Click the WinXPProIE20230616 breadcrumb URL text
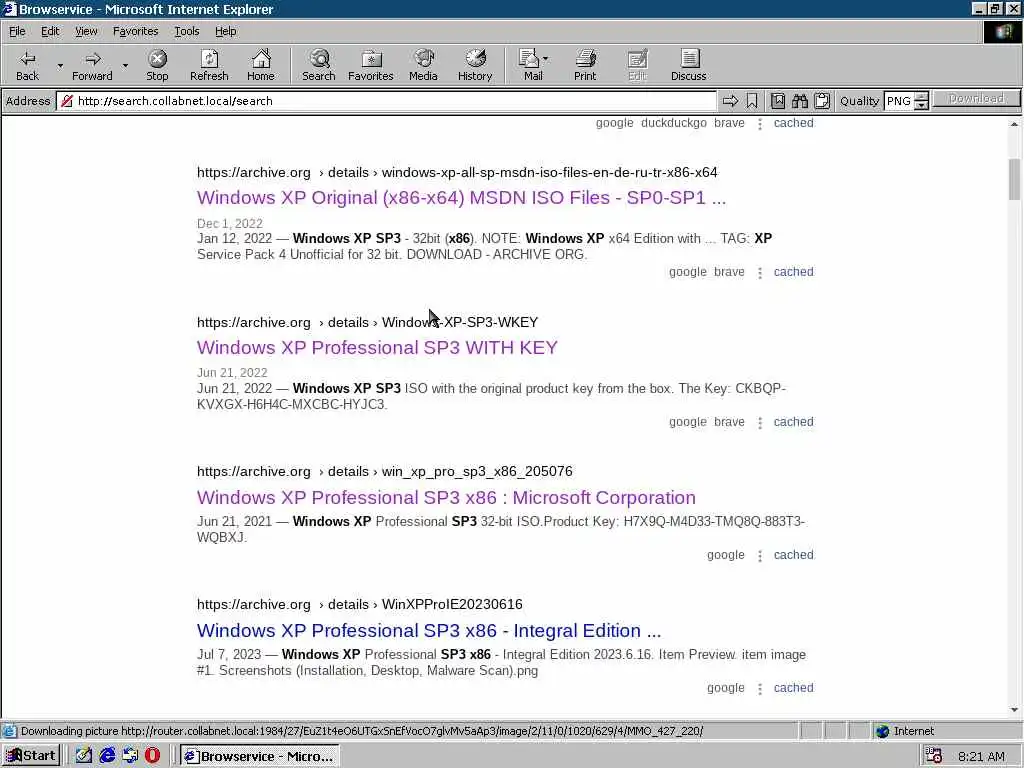This screenshot has height=768, width=1024. coord(452,604)
